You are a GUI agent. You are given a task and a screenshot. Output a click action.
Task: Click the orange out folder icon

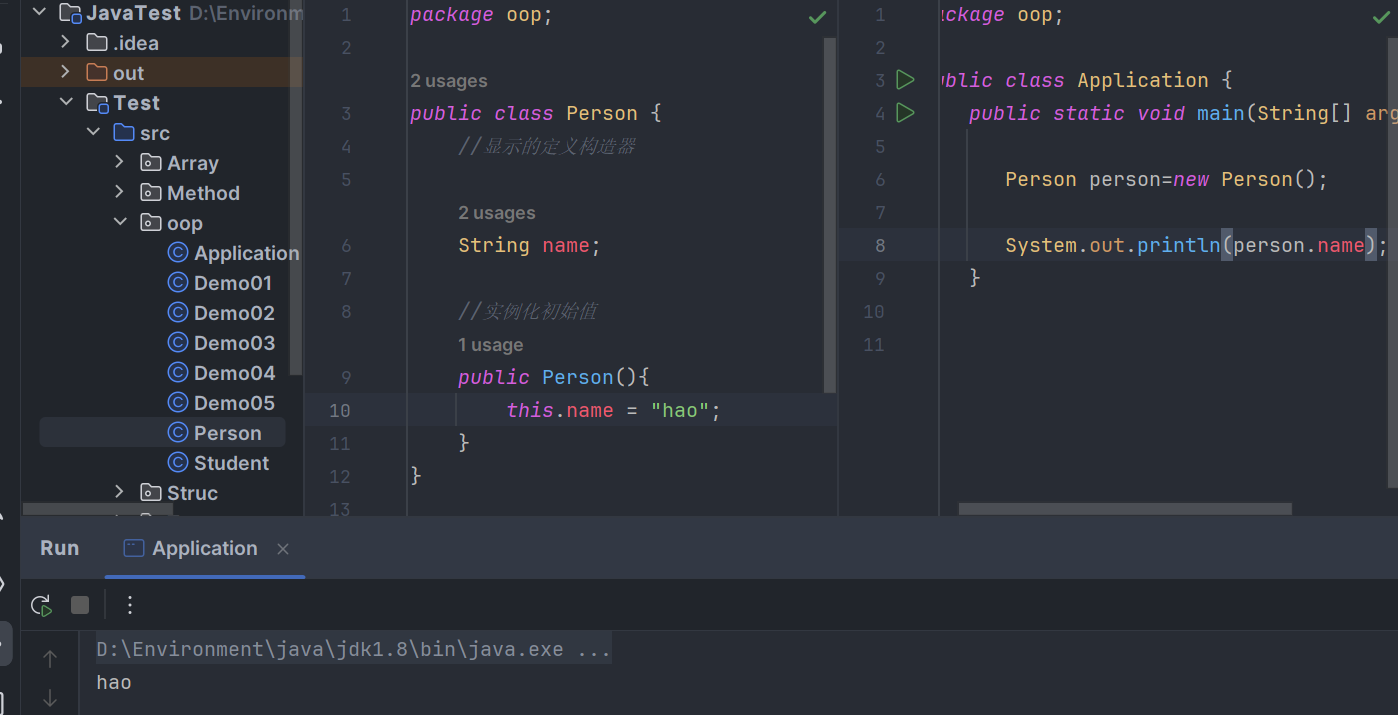[97, 73]
